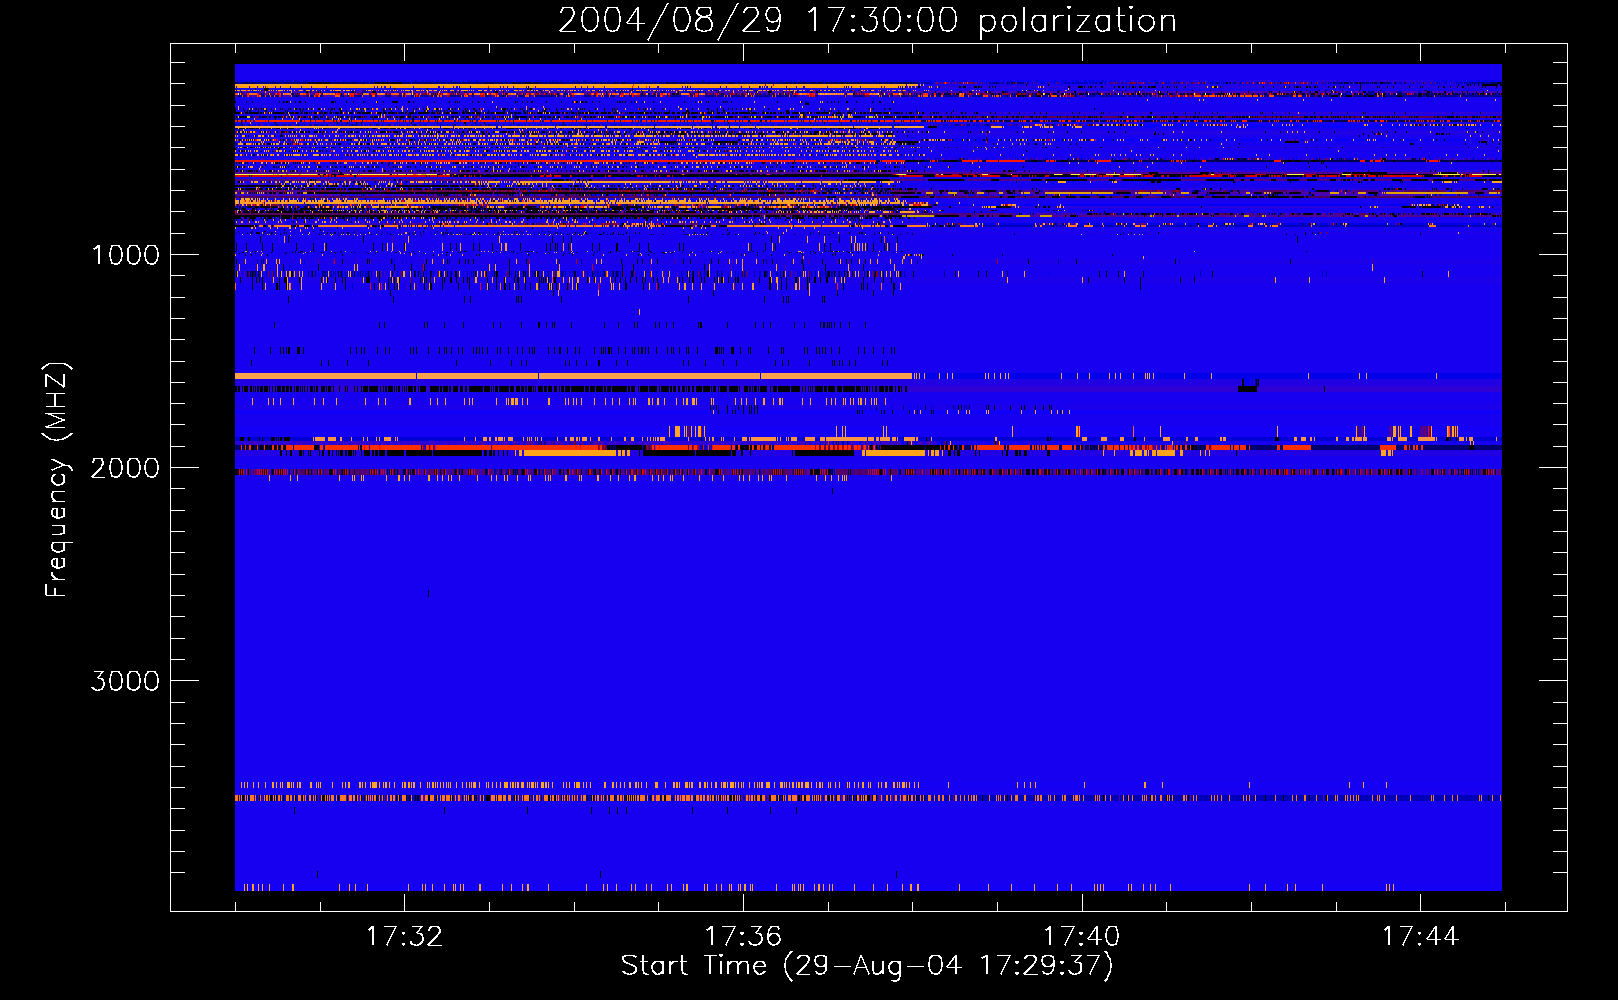Click the 1000 frequency tick label
Viewport: 1618px width, 1000px height.
[x=125, y=255]
